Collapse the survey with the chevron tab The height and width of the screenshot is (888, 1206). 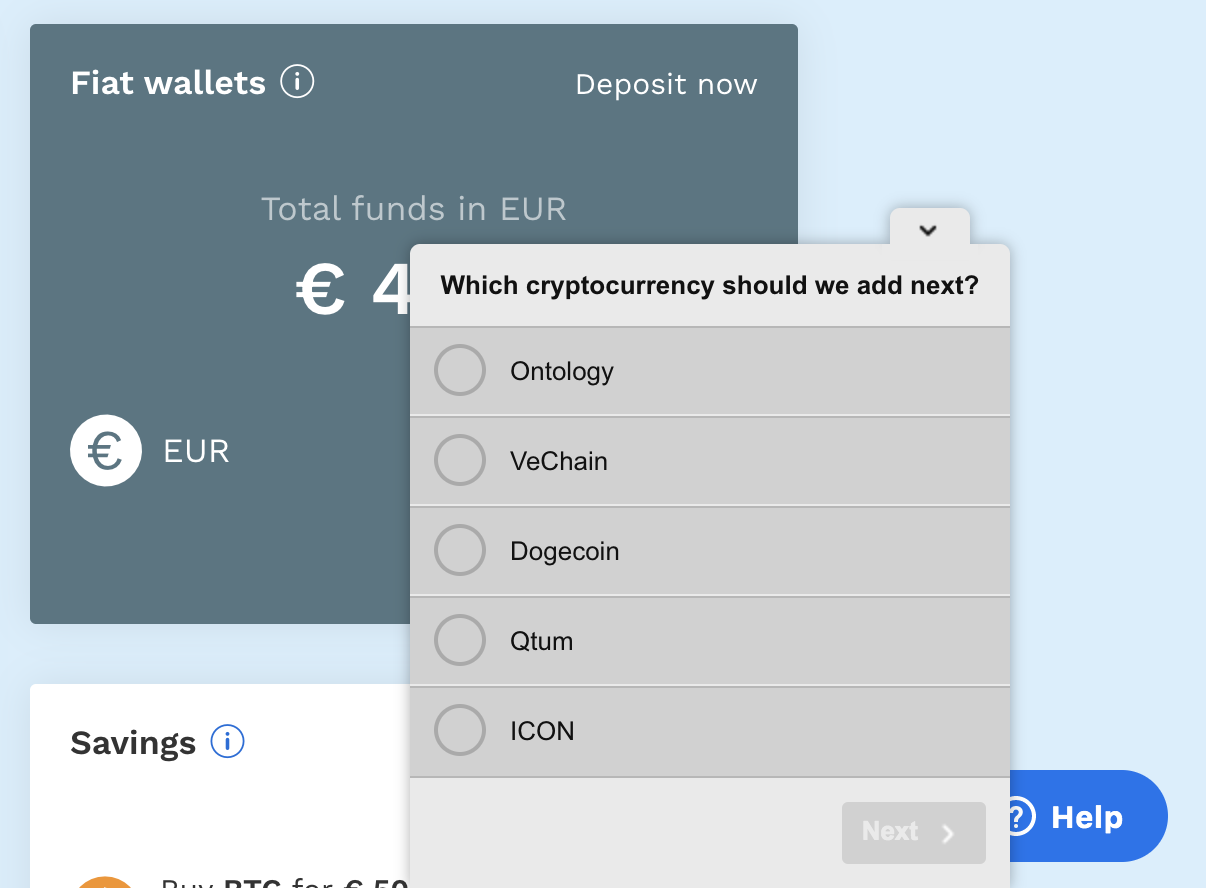click(x=929, y=229)
